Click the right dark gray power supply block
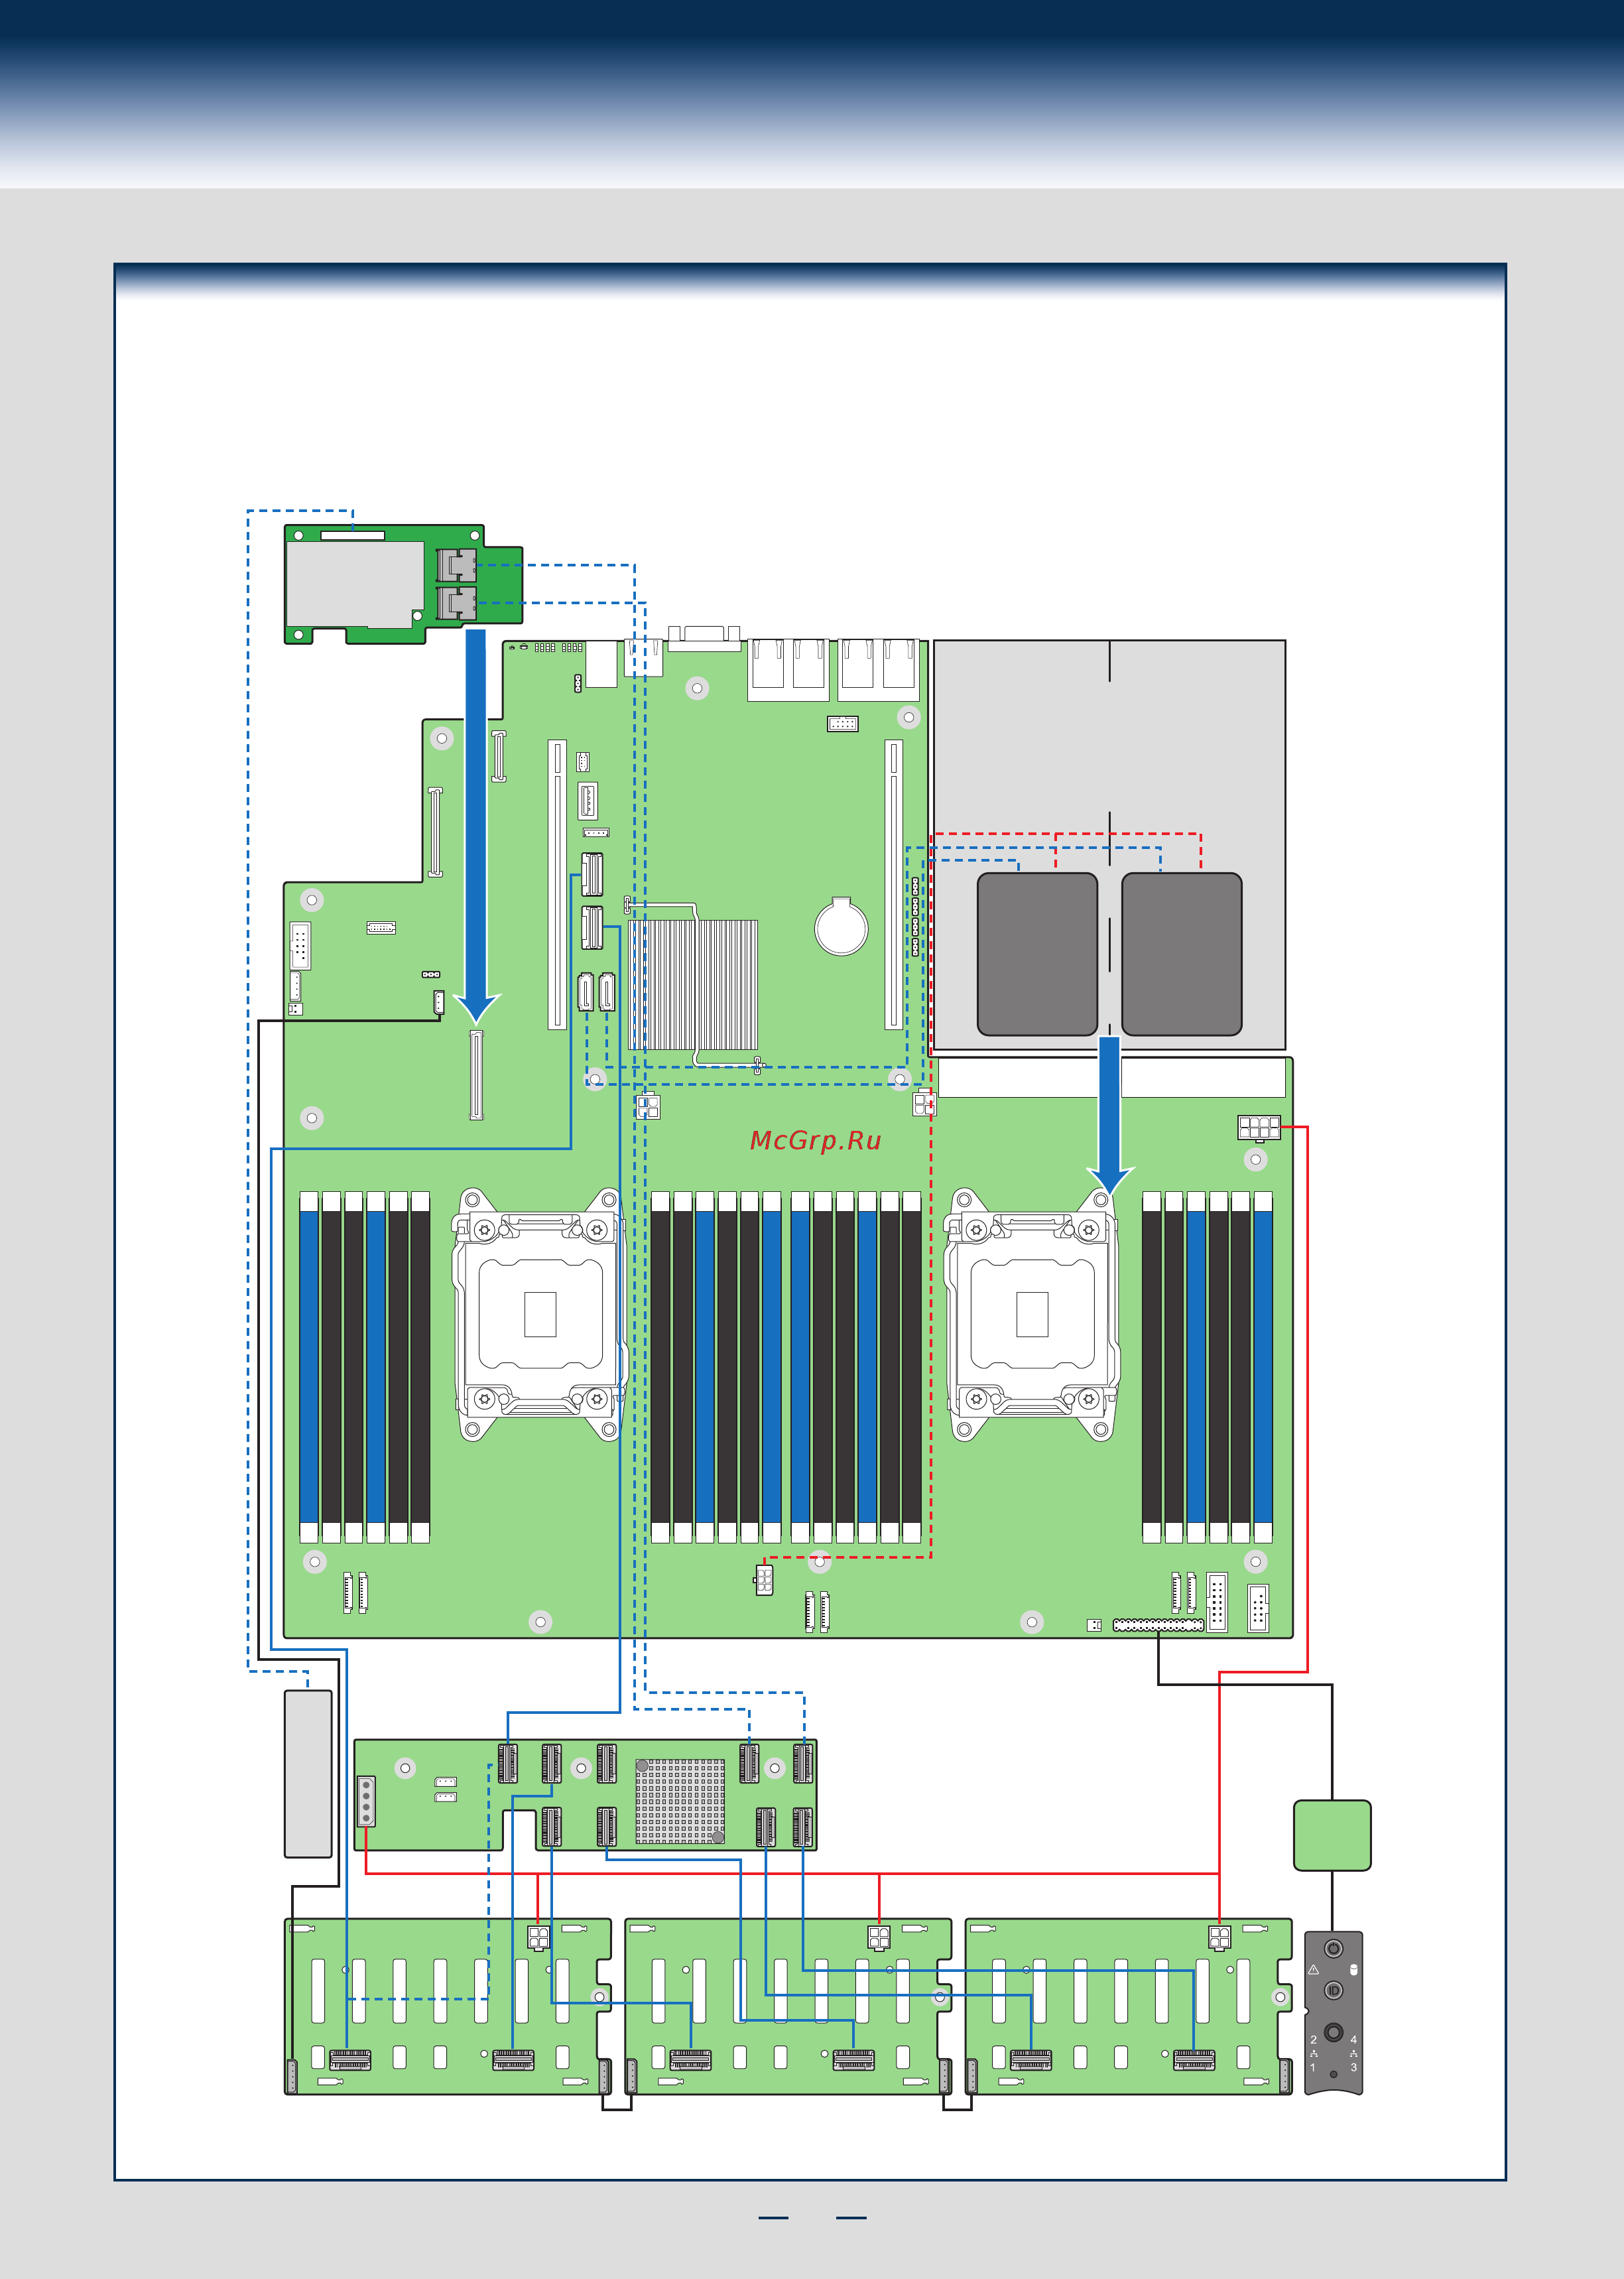 (1182, 954)
